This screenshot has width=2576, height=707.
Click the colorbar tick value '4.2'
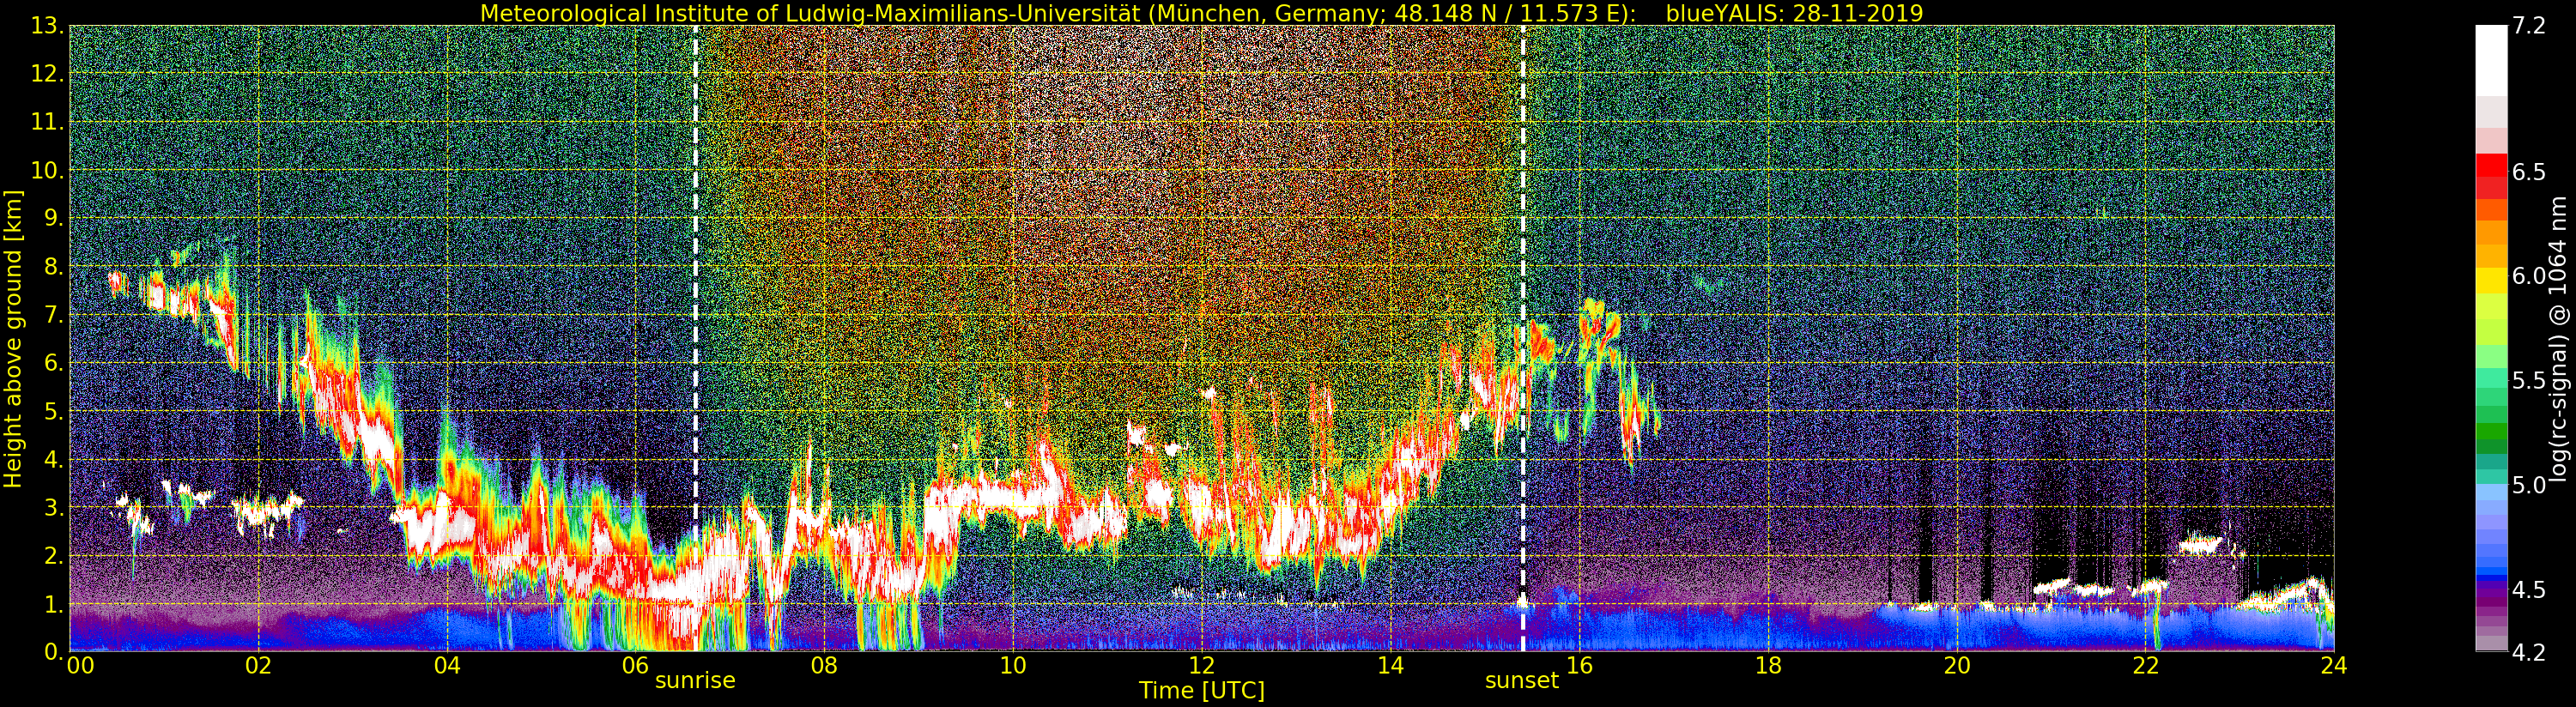pyautogui.click(x=2529, y=652)
